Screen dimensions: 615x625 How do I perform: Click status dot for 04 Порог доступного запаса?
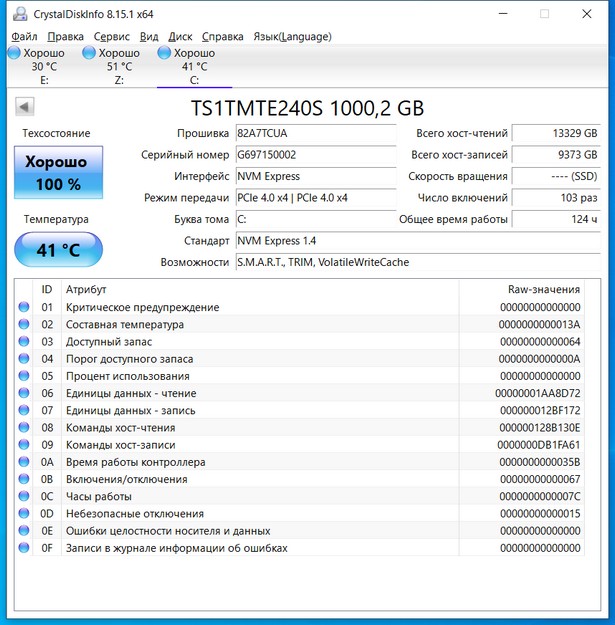[24, 358]
